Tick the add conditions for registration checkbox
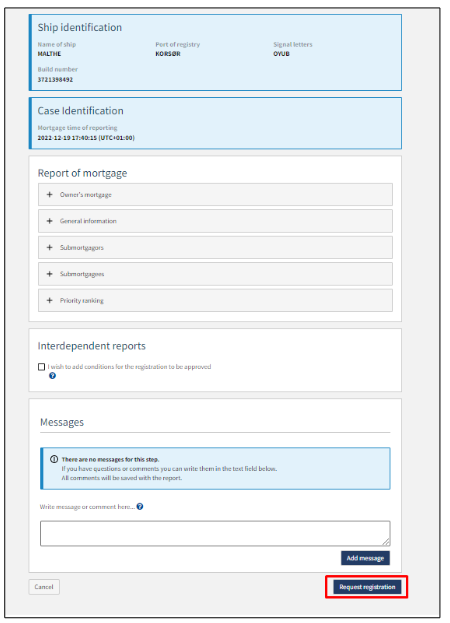This screenshot has height=623, width=450. point(41,367)
